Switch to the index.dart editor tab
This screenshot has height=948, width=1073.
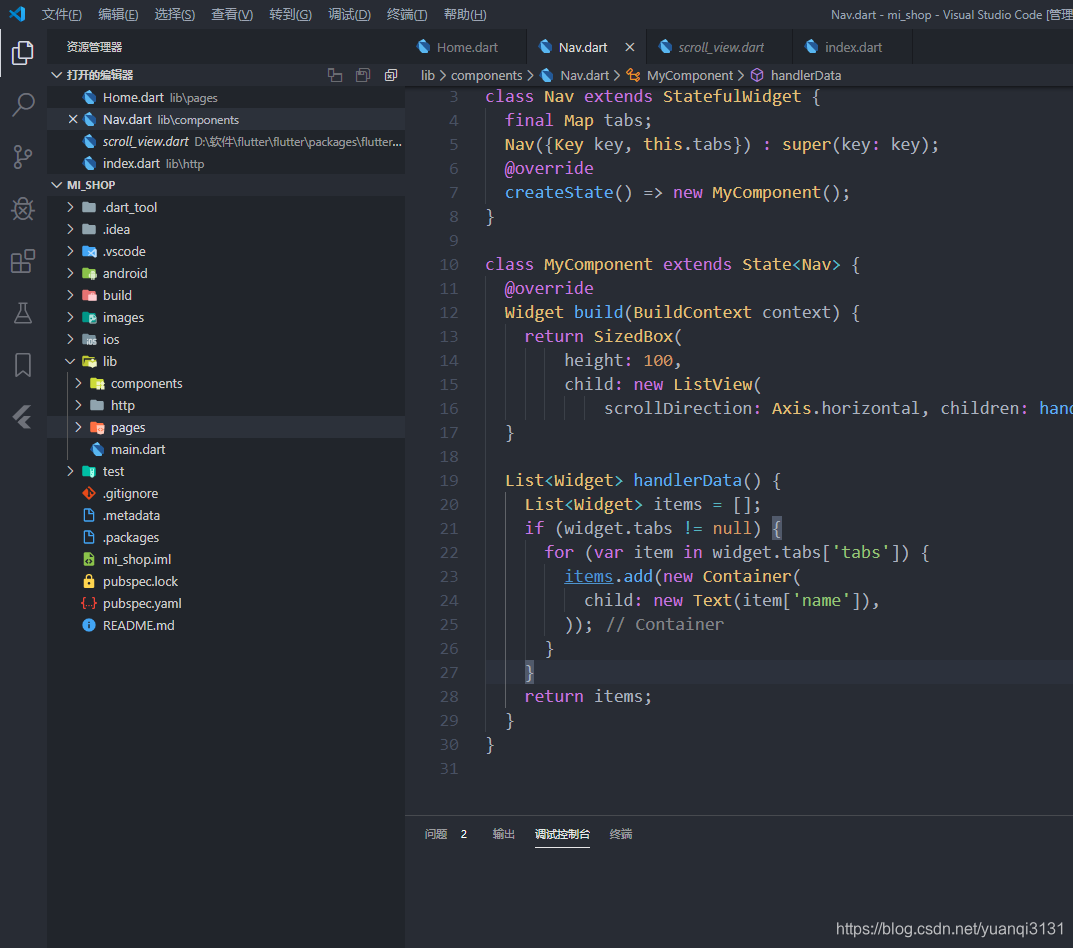853,47
